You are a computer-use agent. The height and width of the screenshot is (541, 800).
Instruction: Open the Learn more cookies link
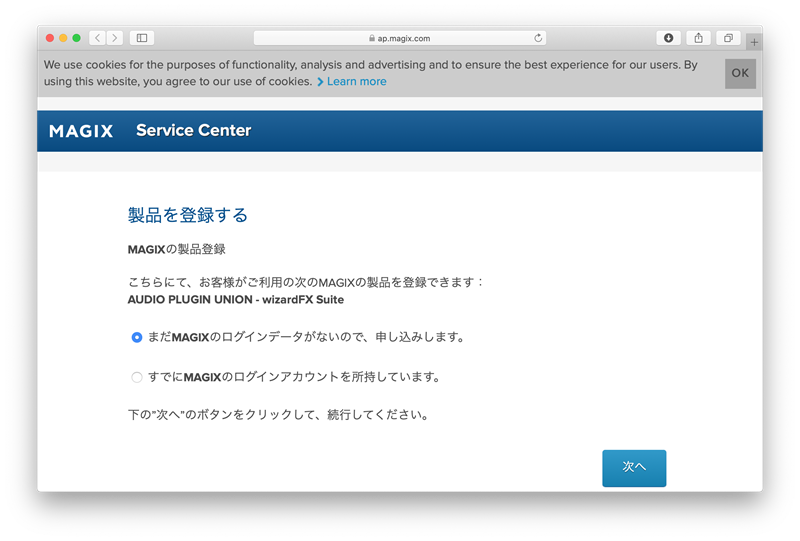[x=357, y=82]
